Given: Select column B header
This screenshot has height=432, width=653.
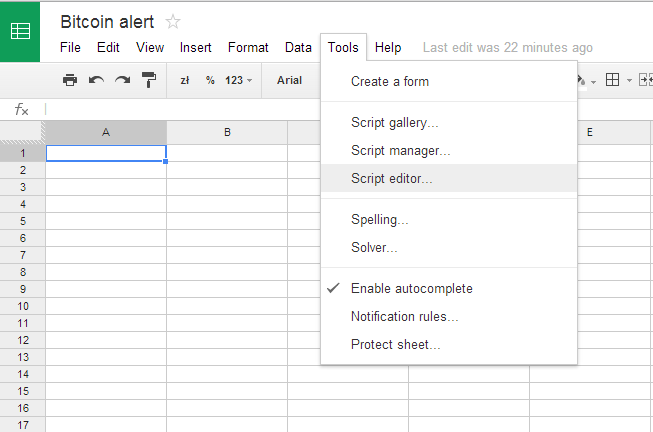Looking at the screenshot, I should tap(227, 132).
